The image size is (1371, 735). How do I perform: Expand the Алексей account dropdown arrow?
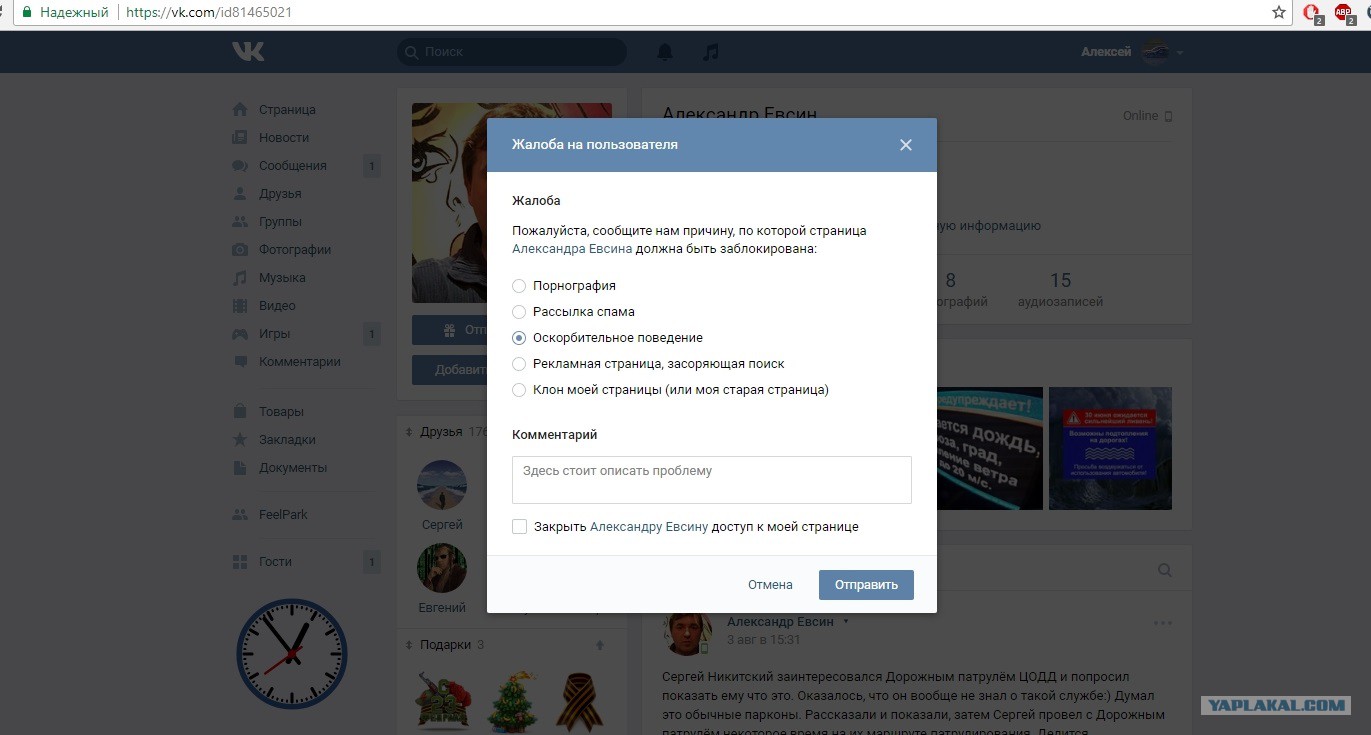[1180, 52]
